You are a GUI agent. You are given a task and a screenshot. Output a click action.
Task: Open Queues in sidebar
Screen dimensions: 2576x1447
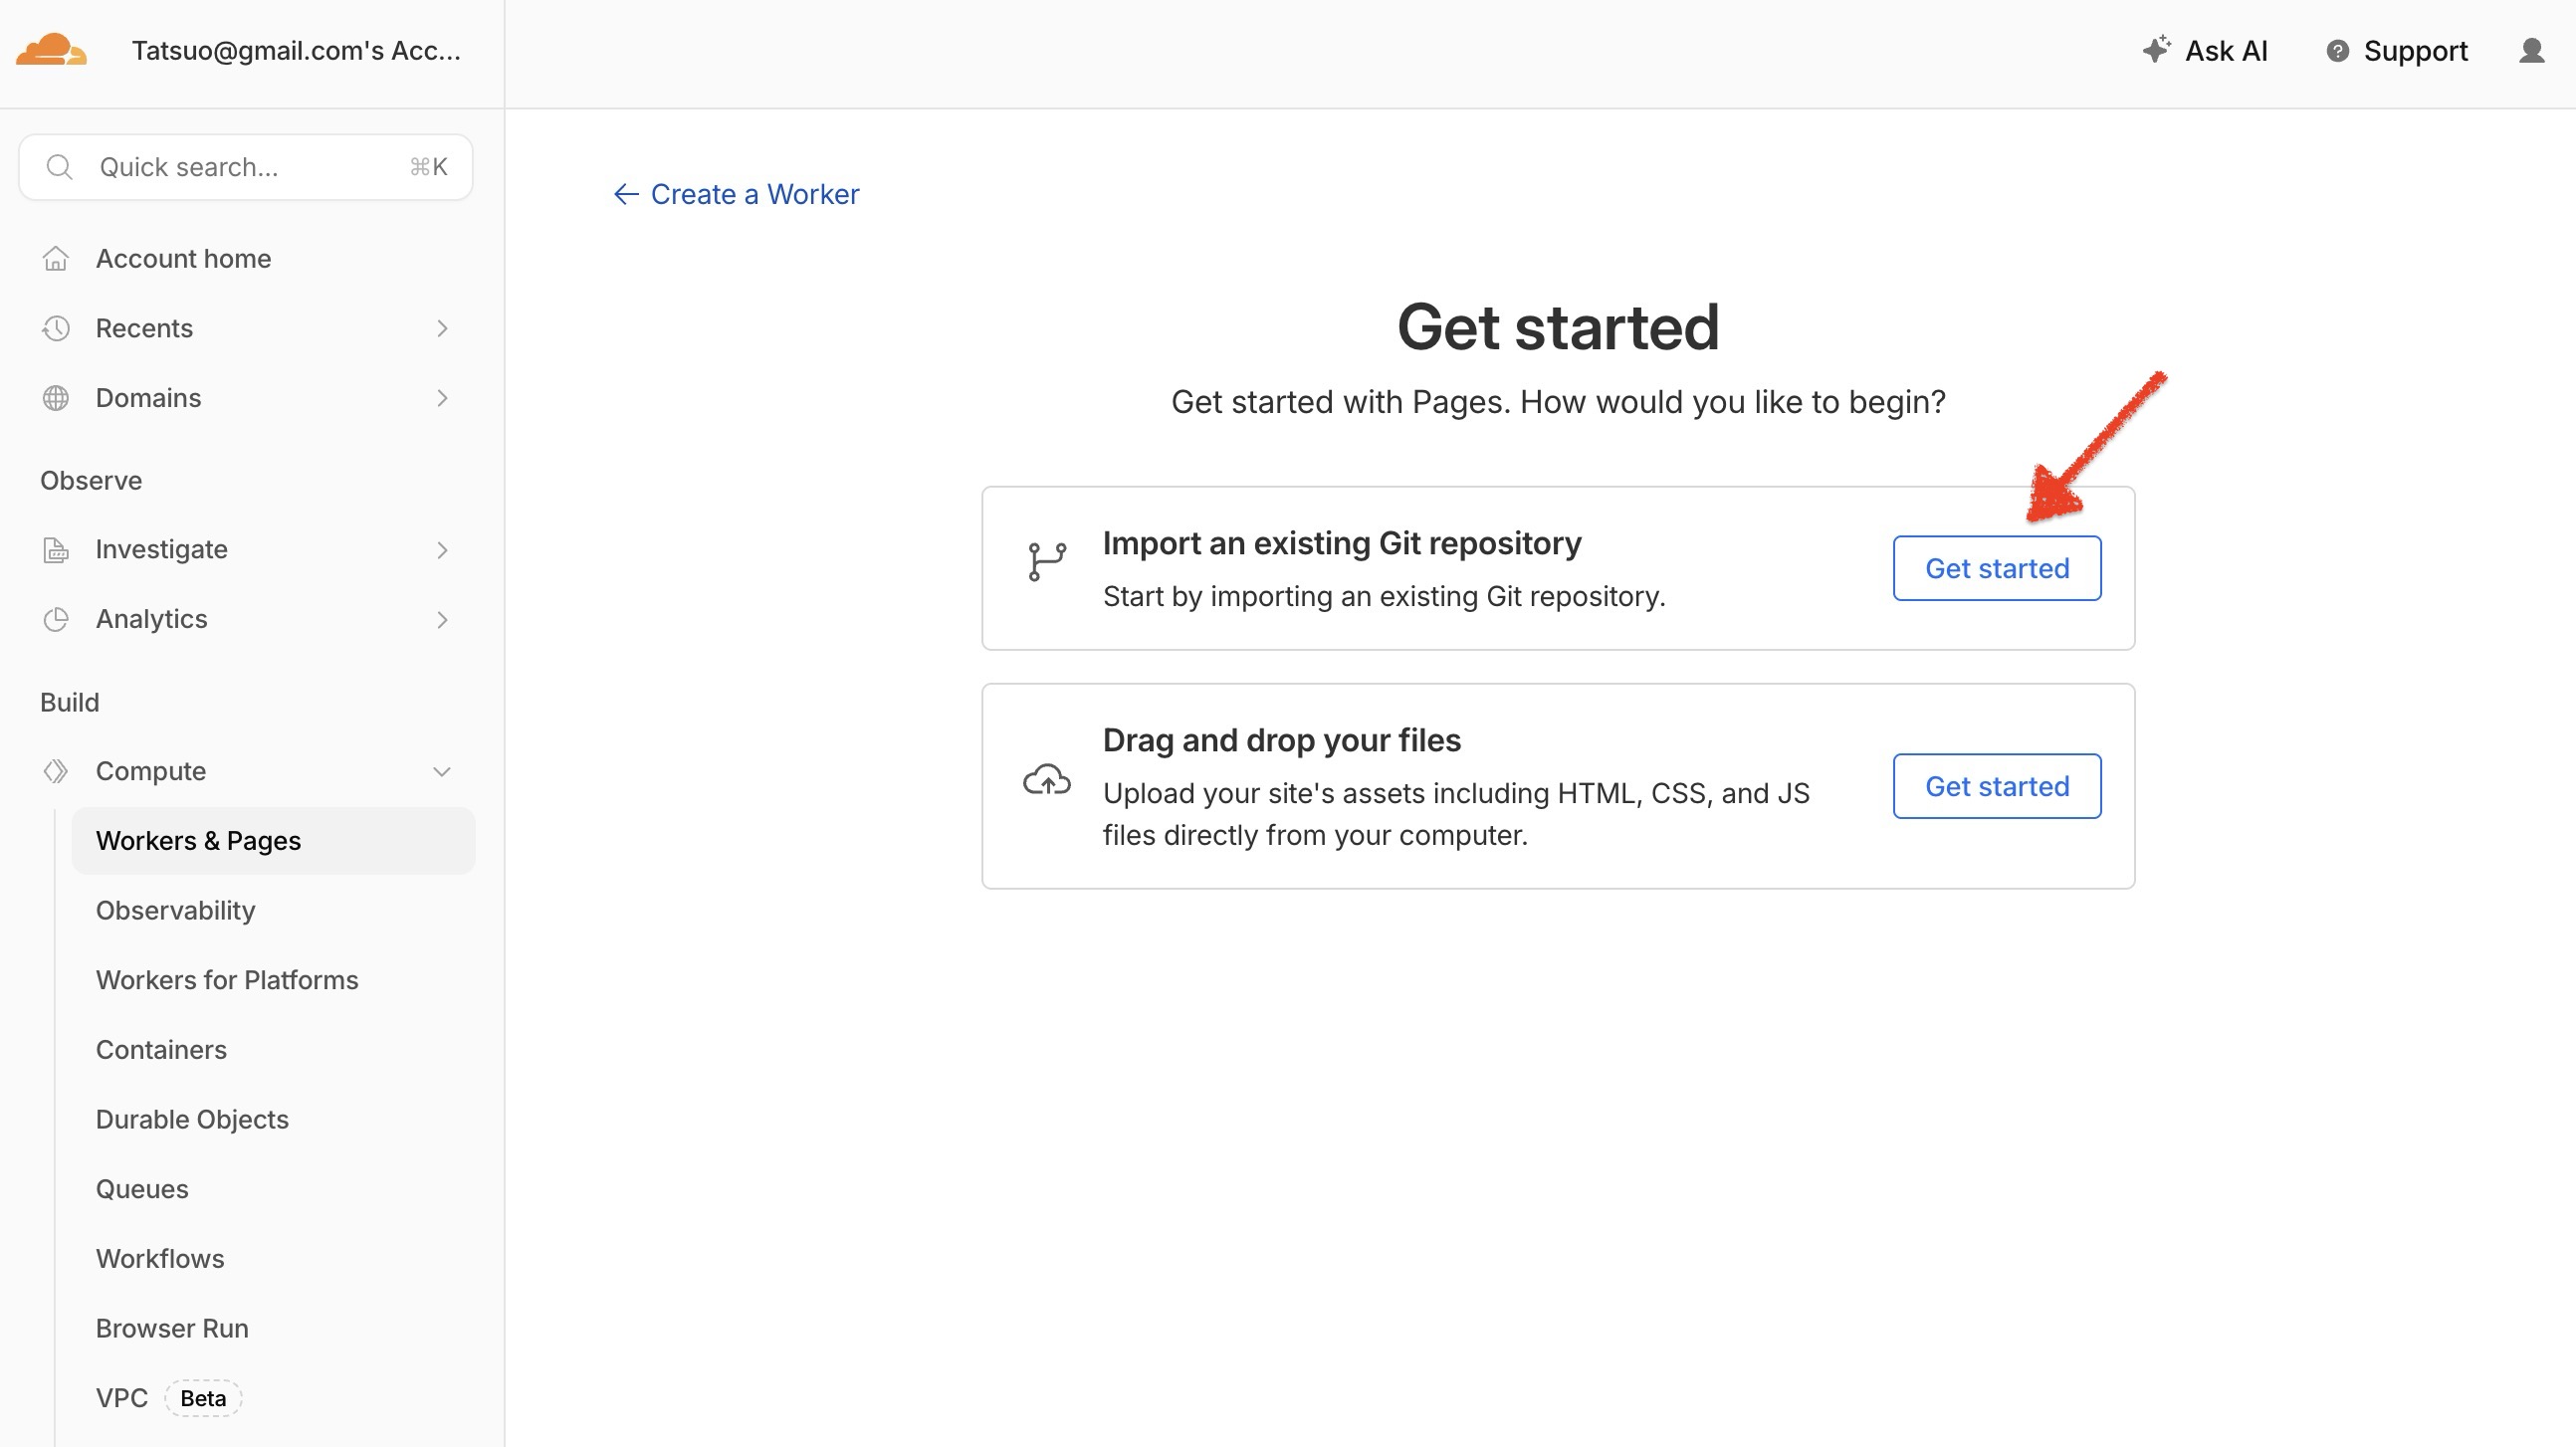142,1189
